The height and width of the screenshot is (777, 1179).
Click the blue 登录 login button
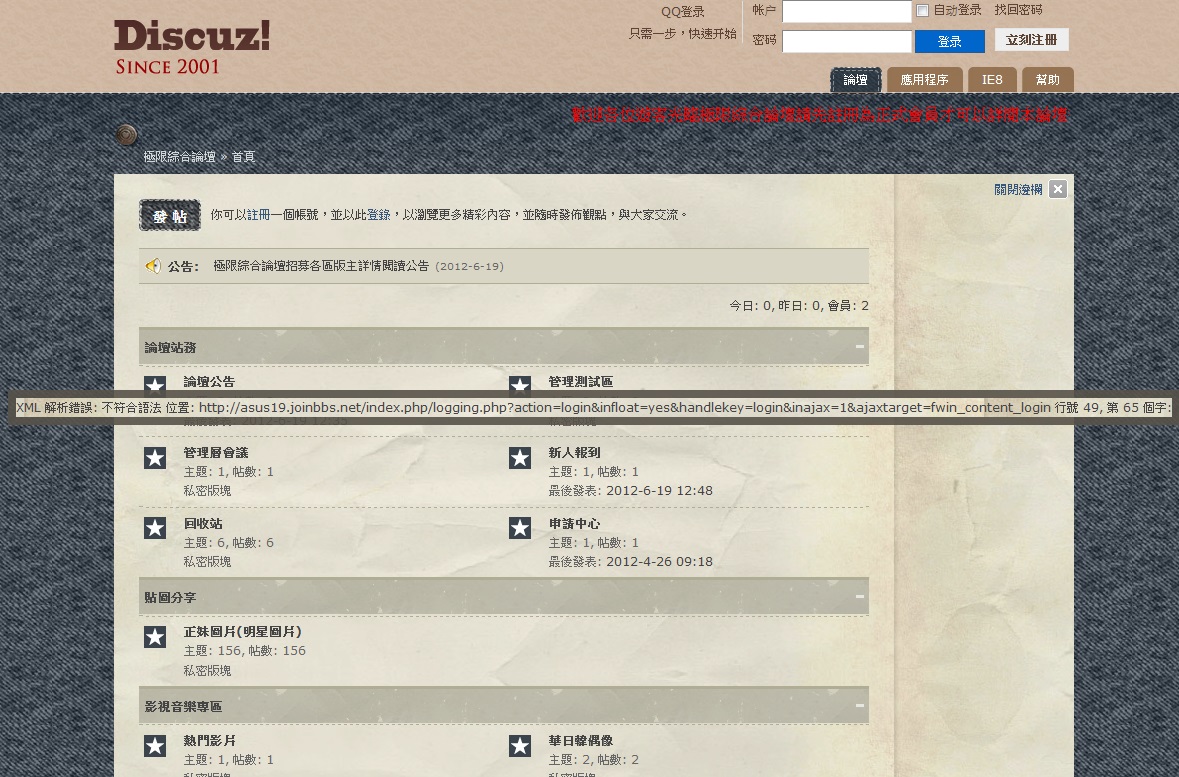point(950,41)
